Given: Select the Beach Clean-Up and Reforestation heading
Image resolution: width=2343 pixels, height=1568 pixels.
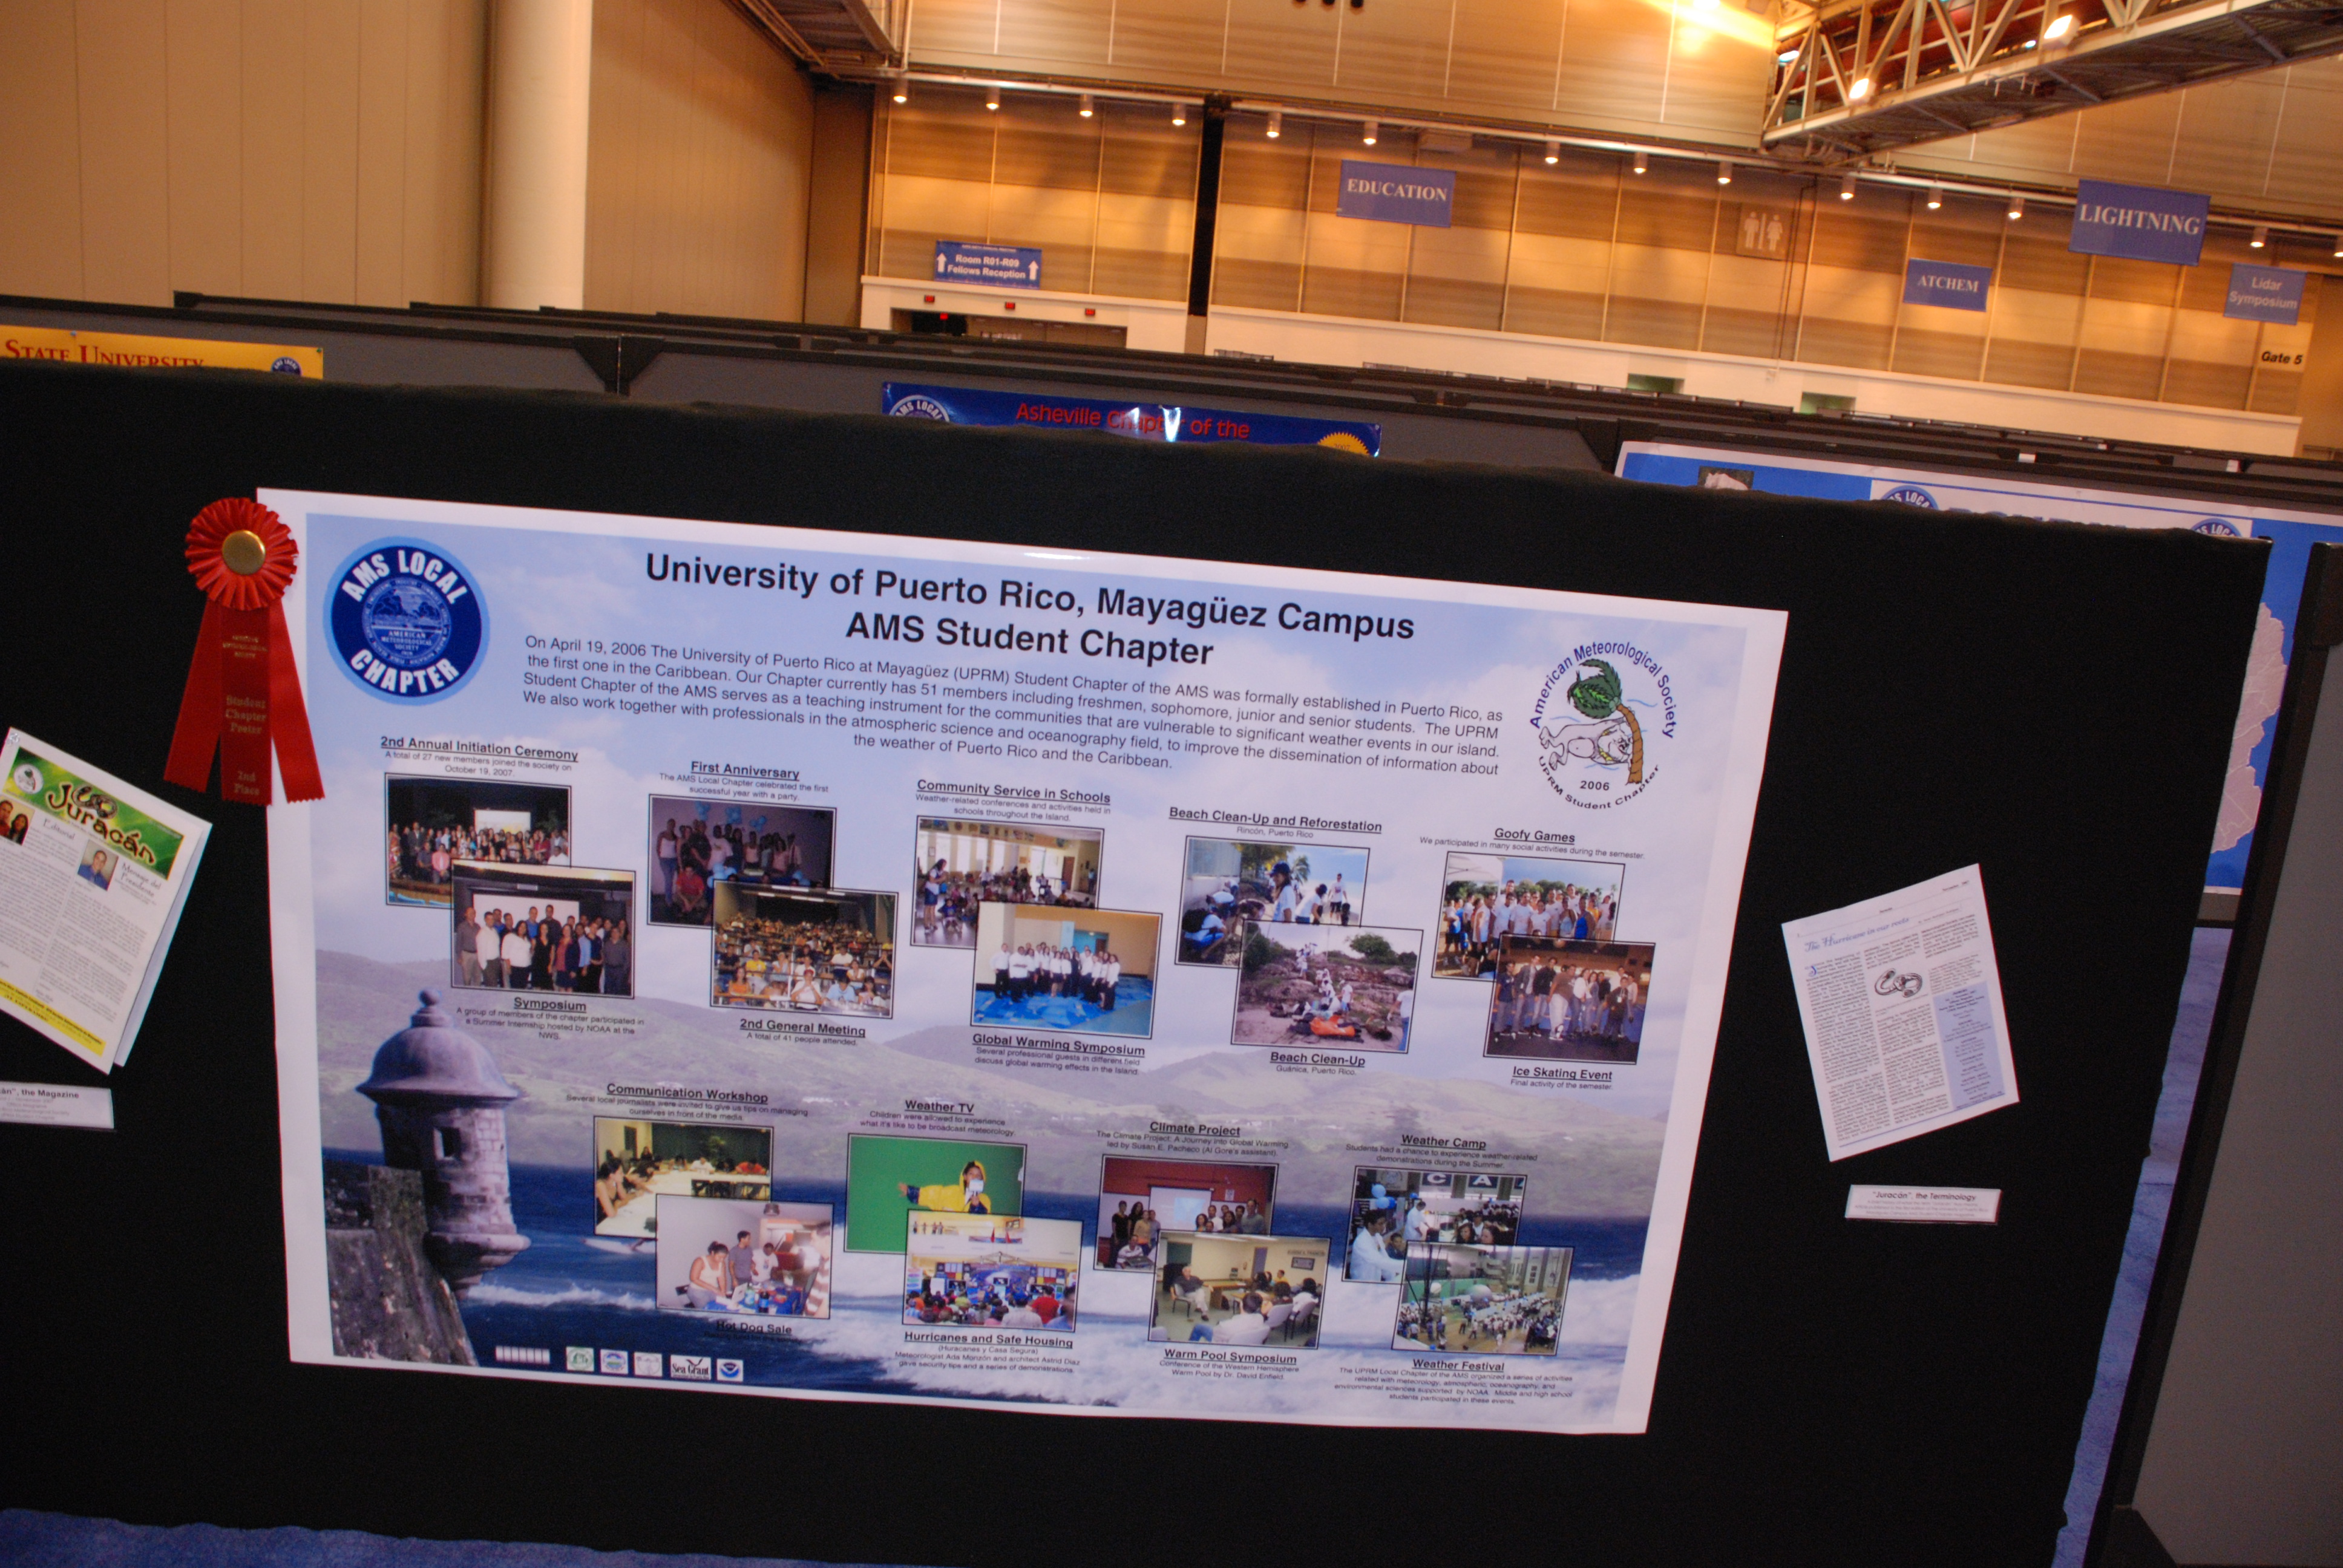Looking at the screenshot, I should [x=1275, y=819].
